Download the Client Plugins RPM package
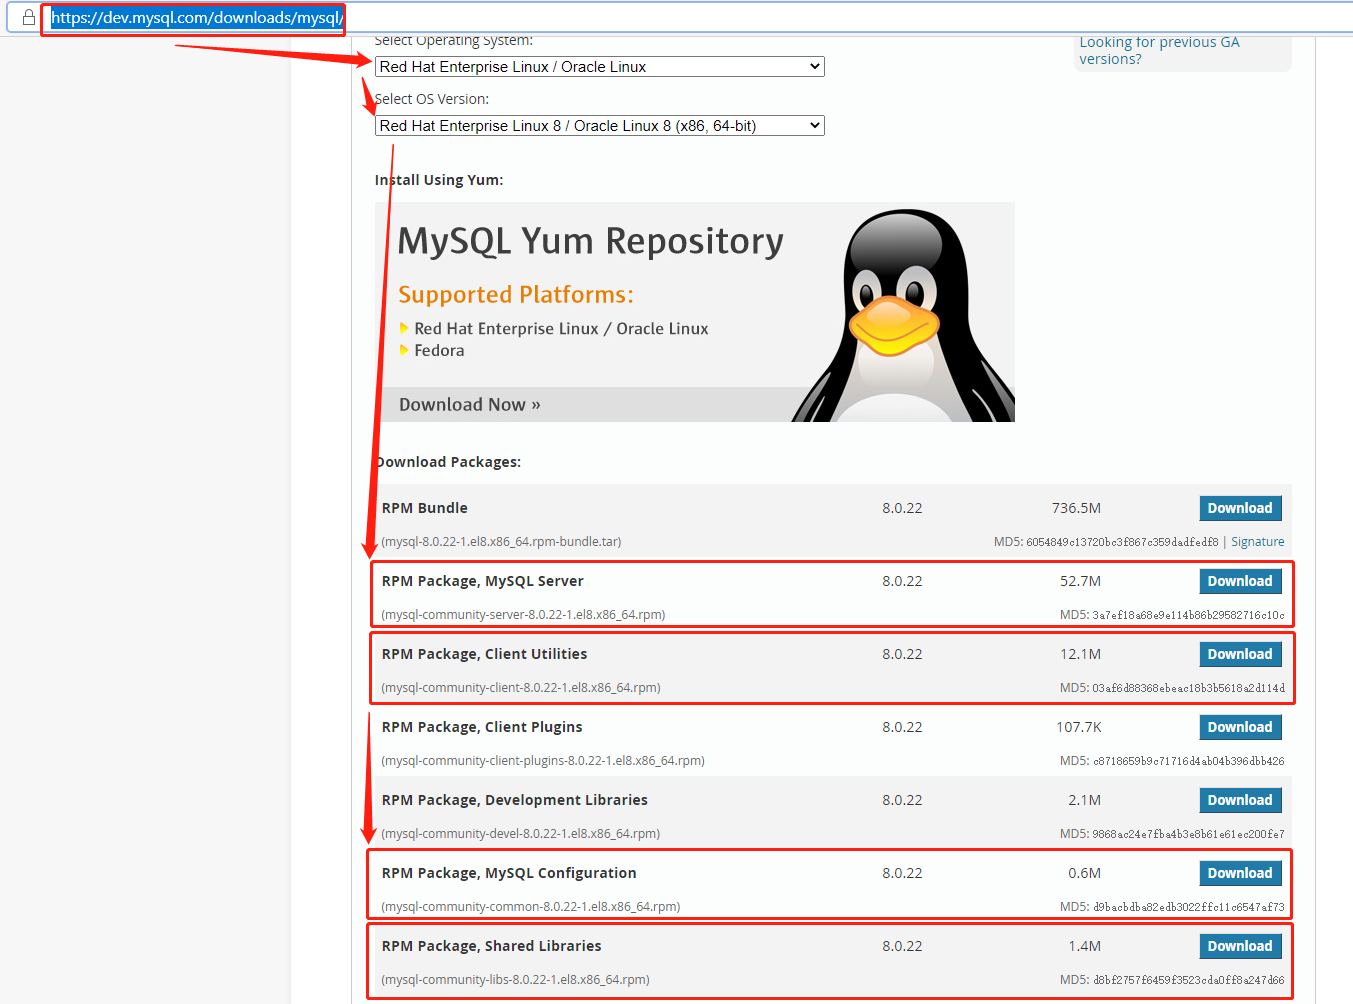 click(x=1239, y=727)
